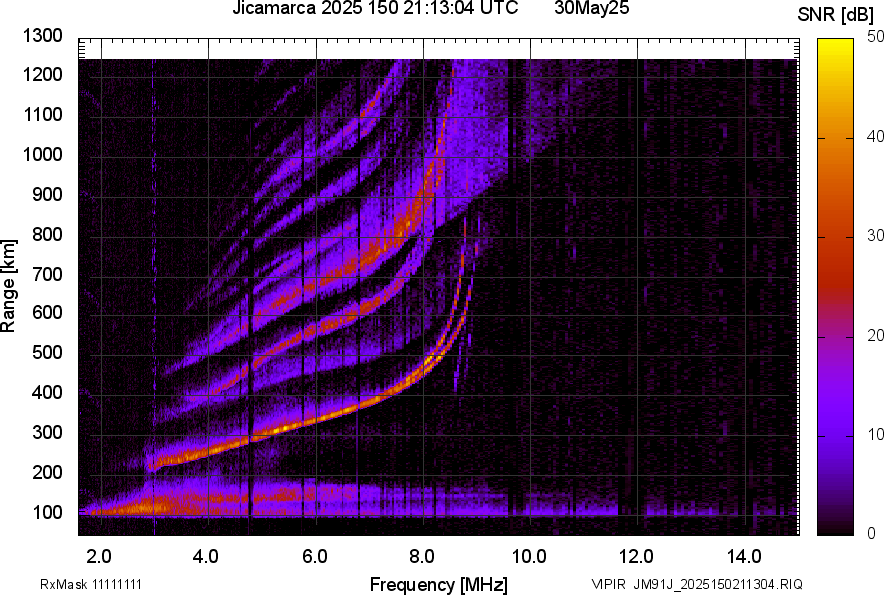The image size is (884, 595).
Task: Click the range tick label '1300'
Action: tap(42, 36)
